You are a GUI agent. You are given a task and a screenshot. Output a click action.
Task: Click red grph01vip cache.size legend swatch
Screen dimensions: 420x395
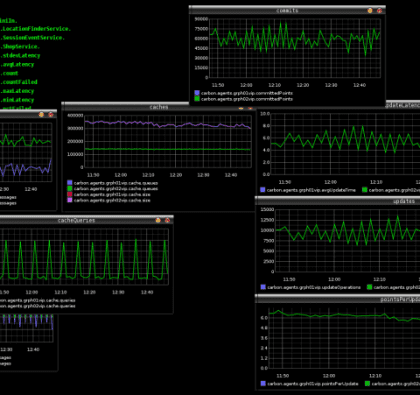(70, 194)
